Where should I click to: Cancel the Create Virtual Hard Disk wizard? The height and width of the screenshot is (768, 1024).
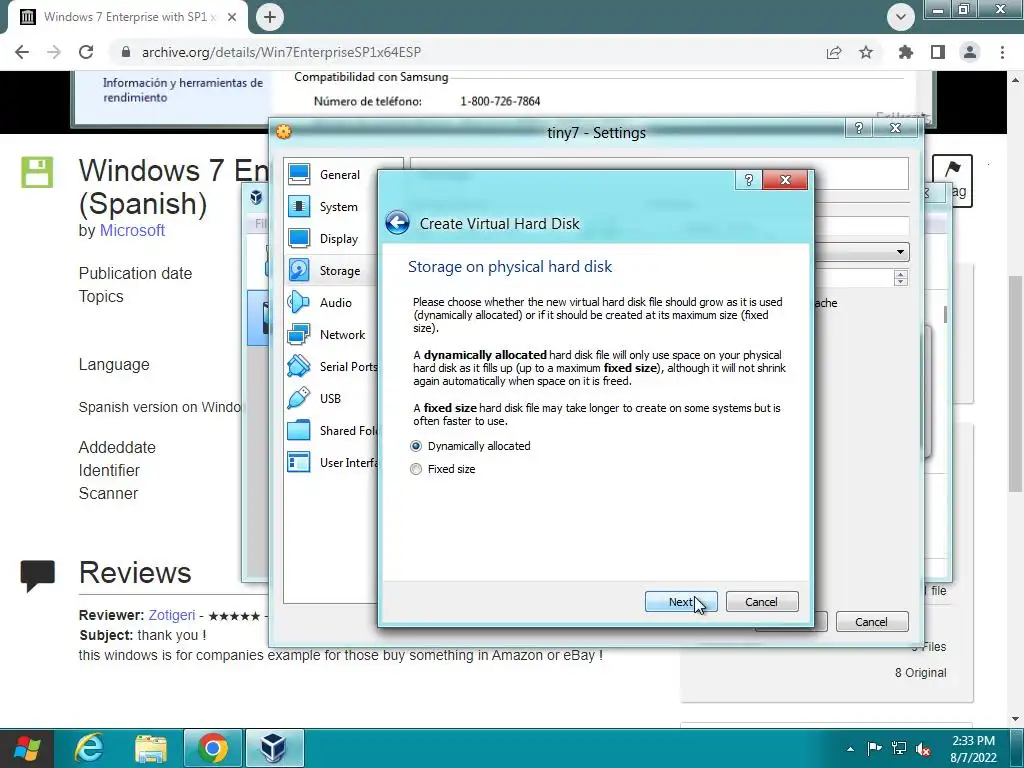[761, 601]
